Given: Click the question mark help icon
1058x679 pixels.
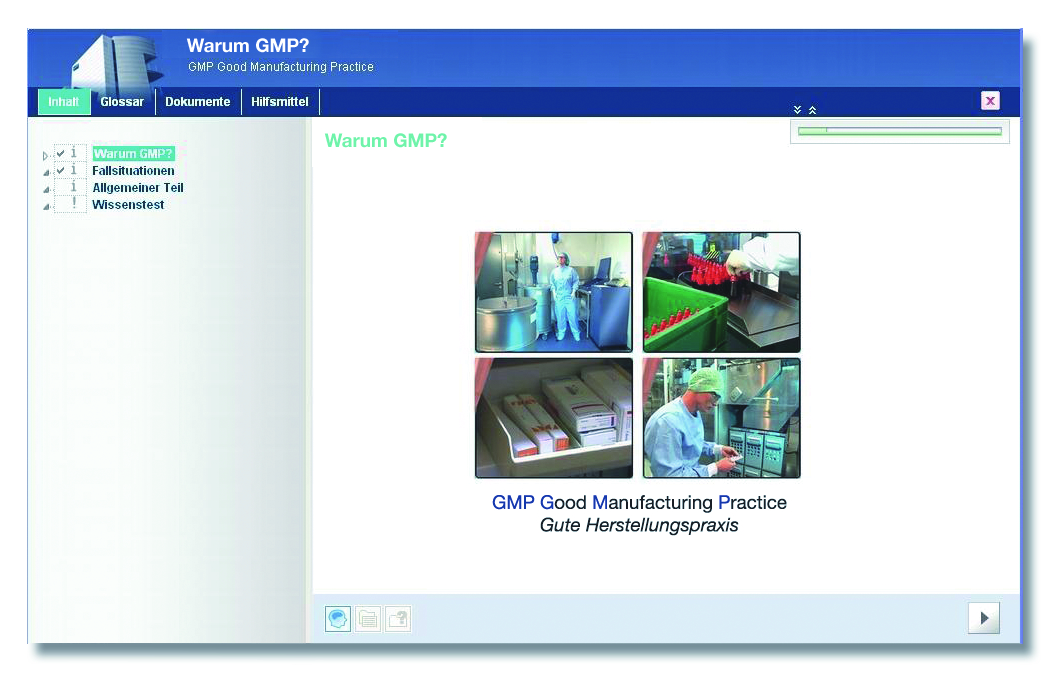Looking at the screenshot, I should [397, 619].
